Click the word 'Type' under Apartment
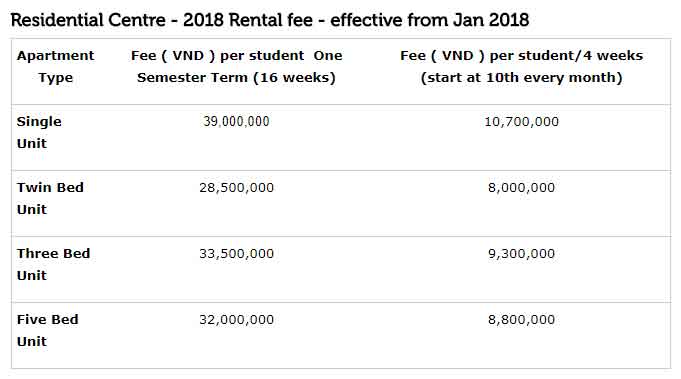This screenshot has width=681, height=379. [x=56, y=78]
